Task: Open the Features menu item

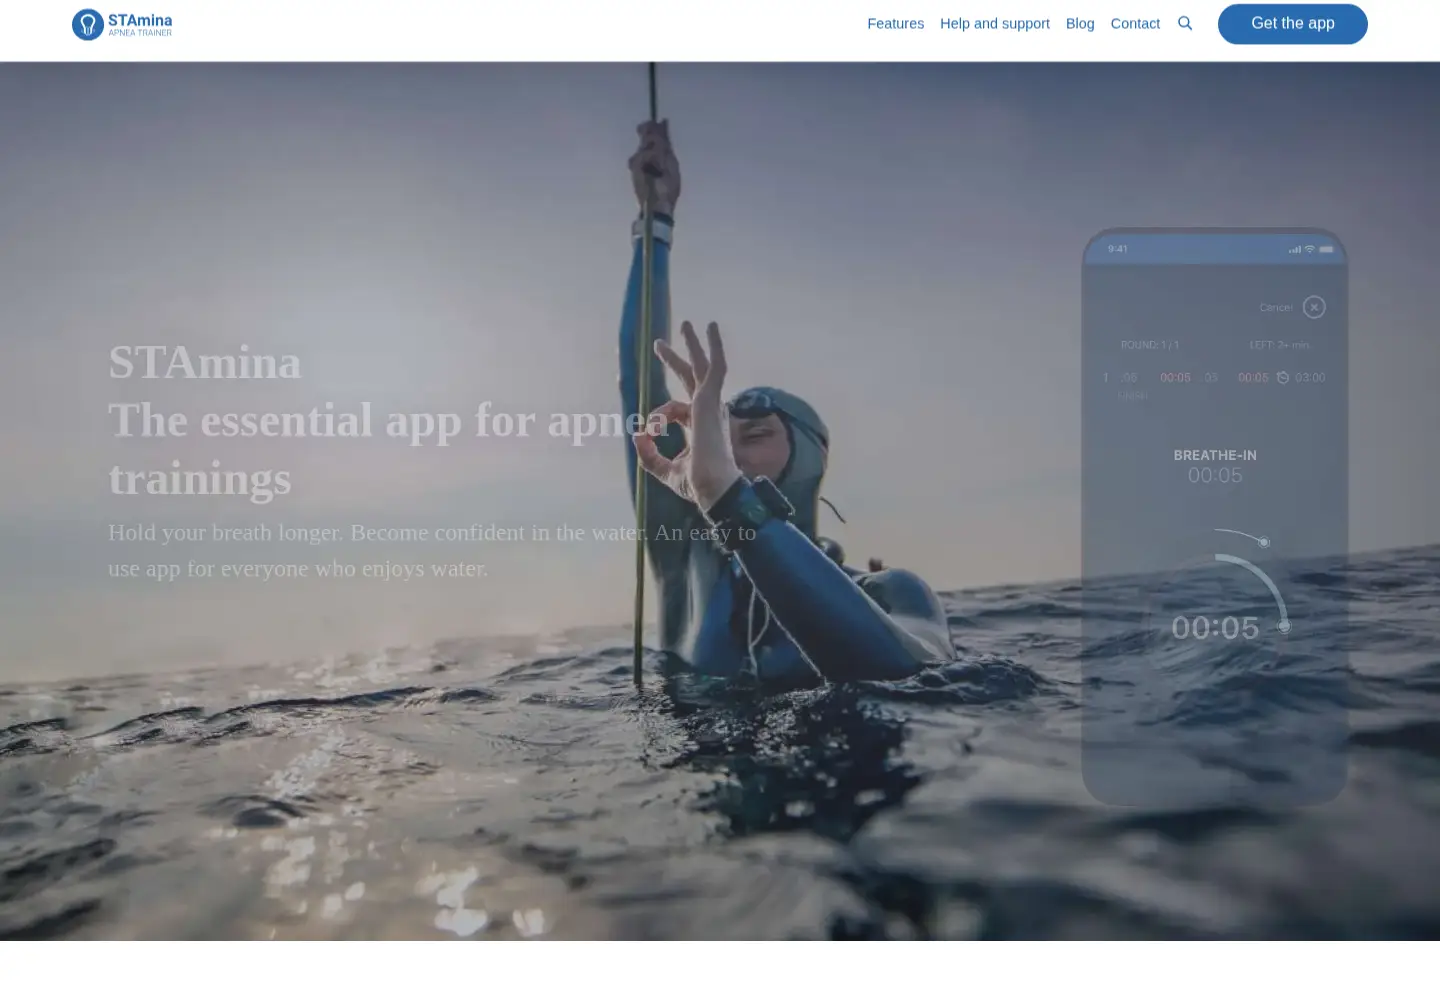Action: (x=895, y=23)
